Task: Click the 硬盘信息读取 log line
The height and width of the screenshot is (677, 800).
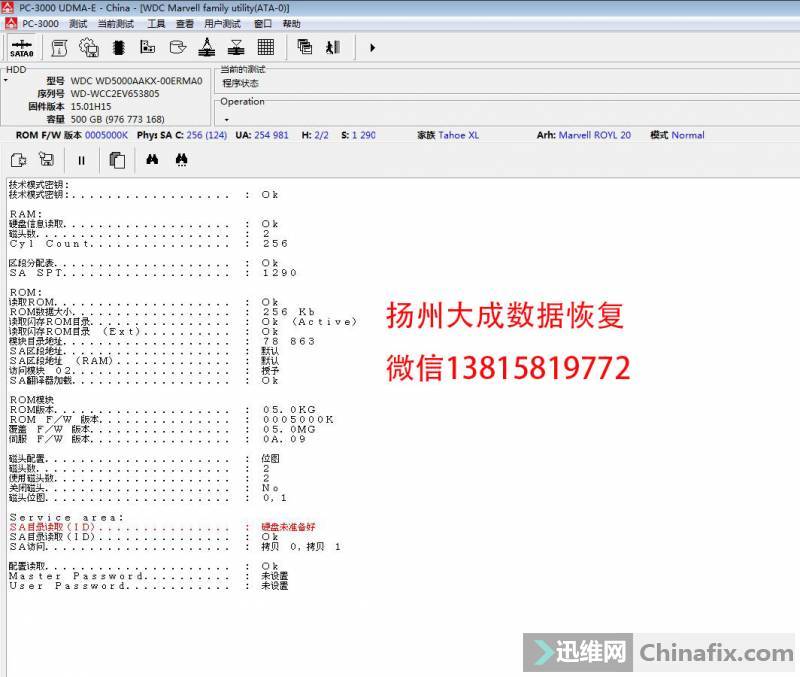Action: pyautogui.click(x=144, y=224)
